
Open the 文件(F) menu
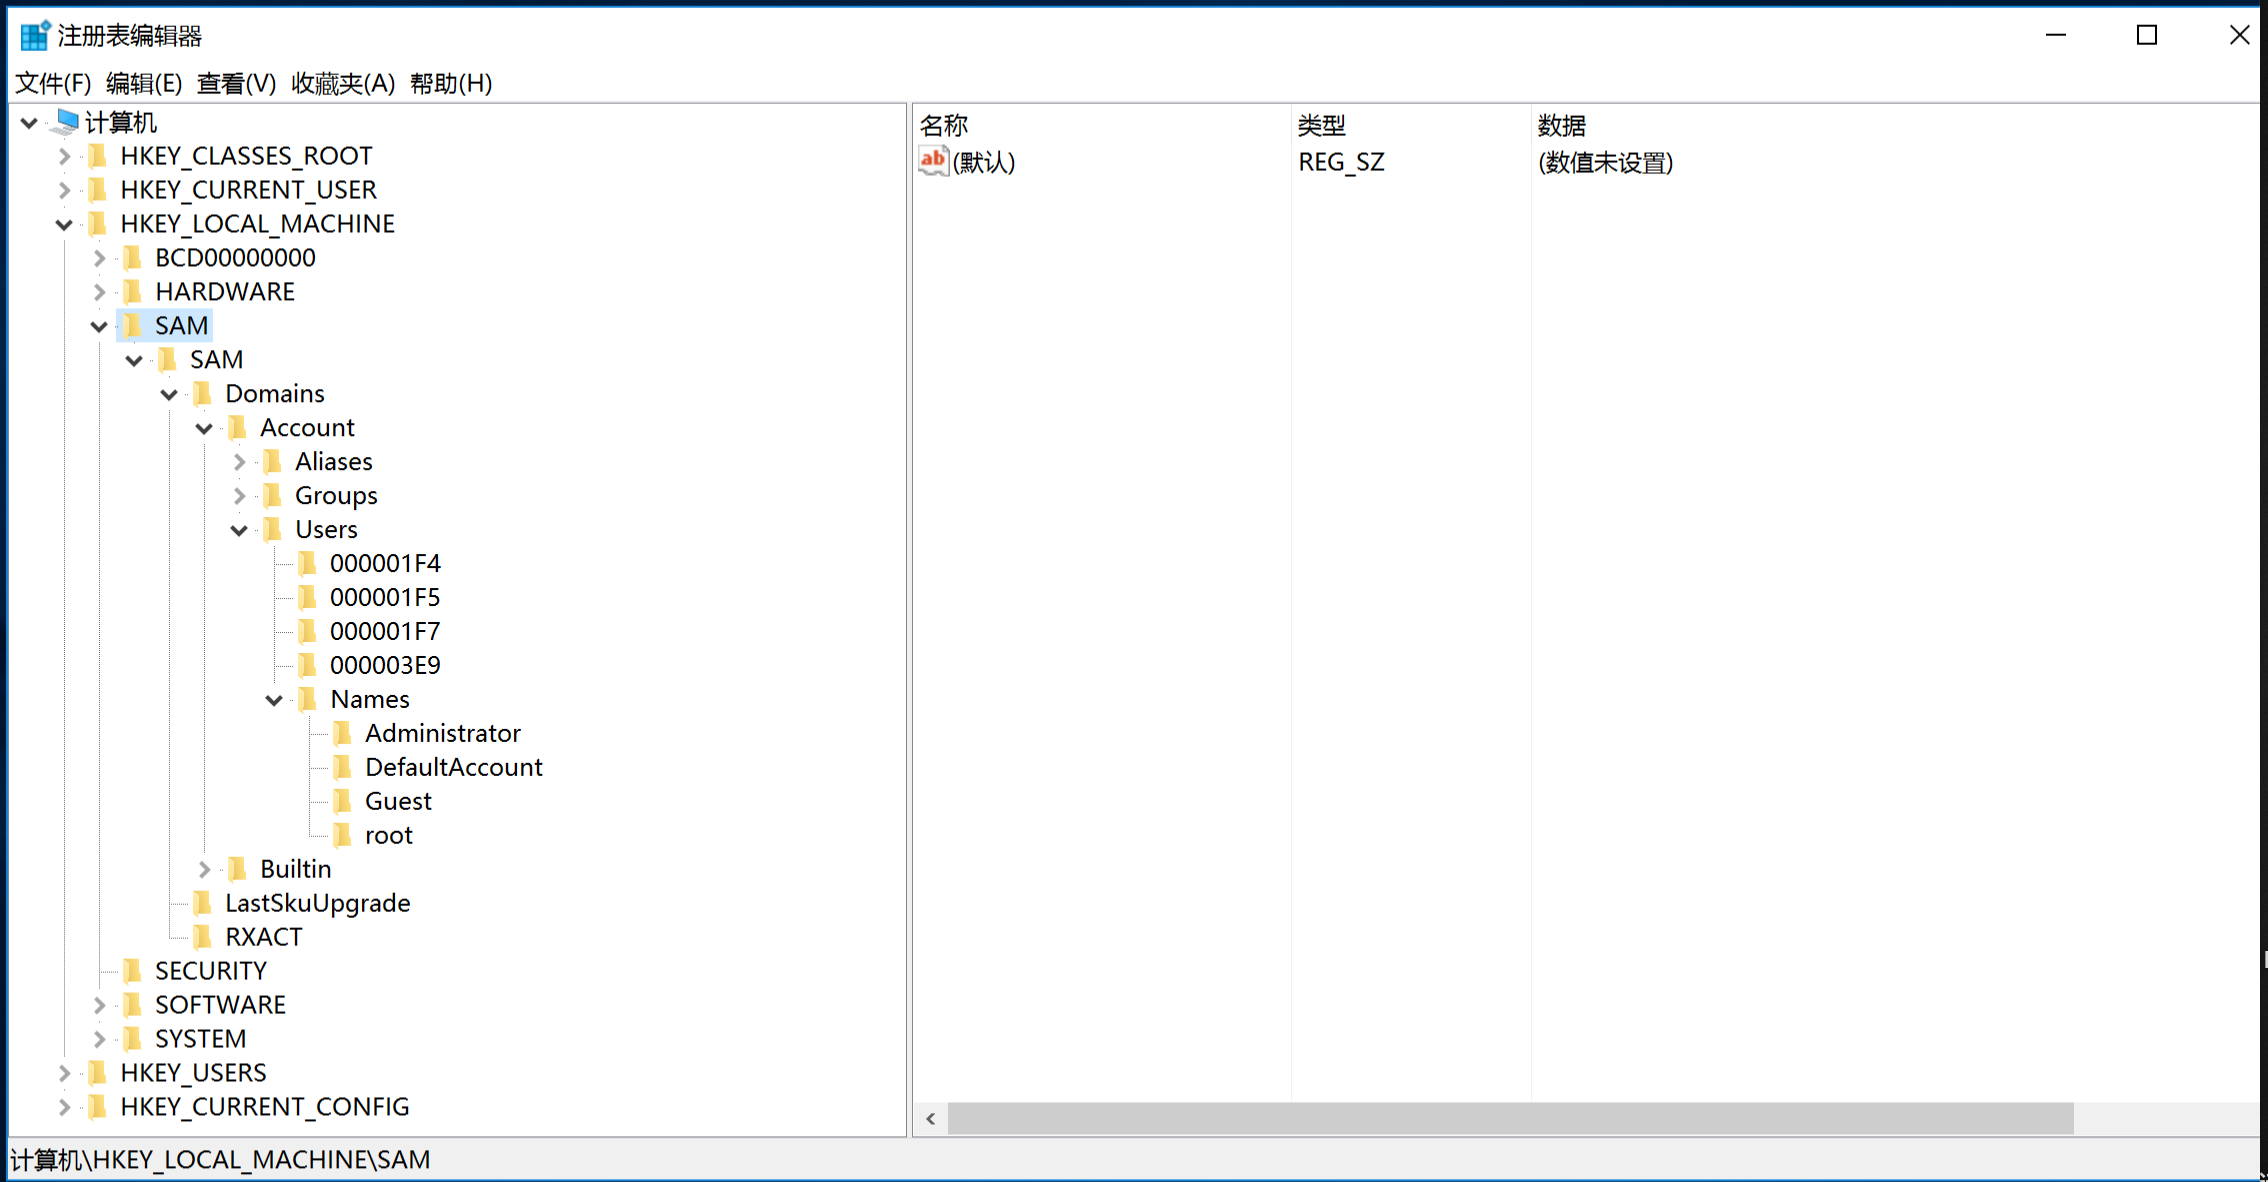pyautogui.click(x=53, y=83)
